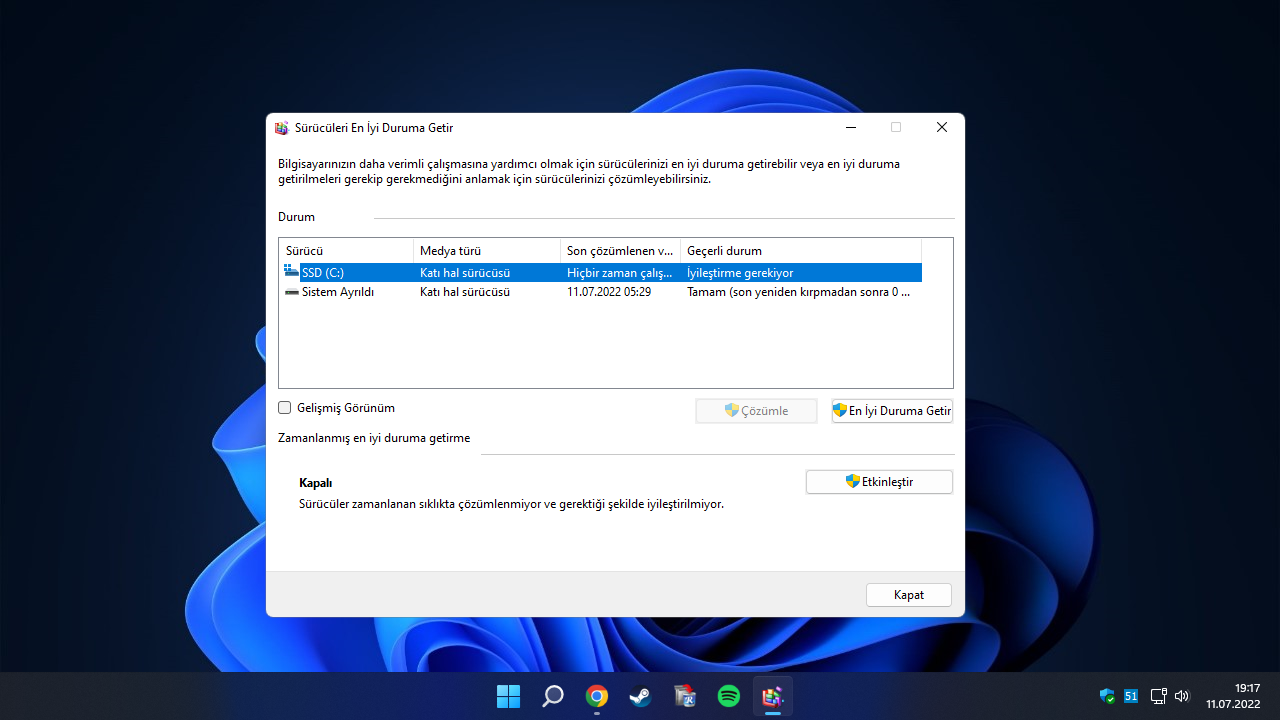Click the SSD (C:) drive icon

tap(291, 272)
